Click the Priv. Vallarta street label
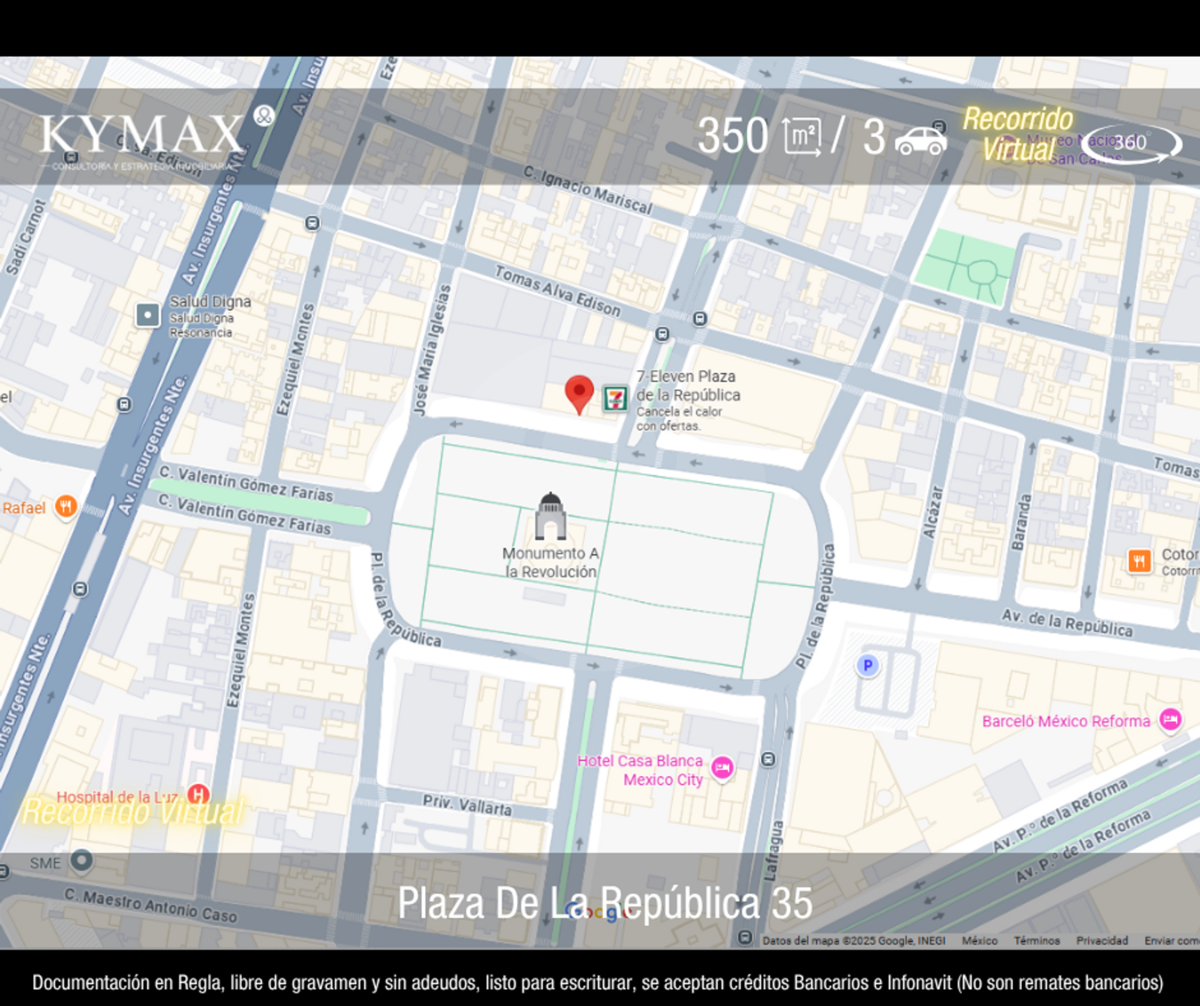1200x1006 pixels. (x=467, y=807)
